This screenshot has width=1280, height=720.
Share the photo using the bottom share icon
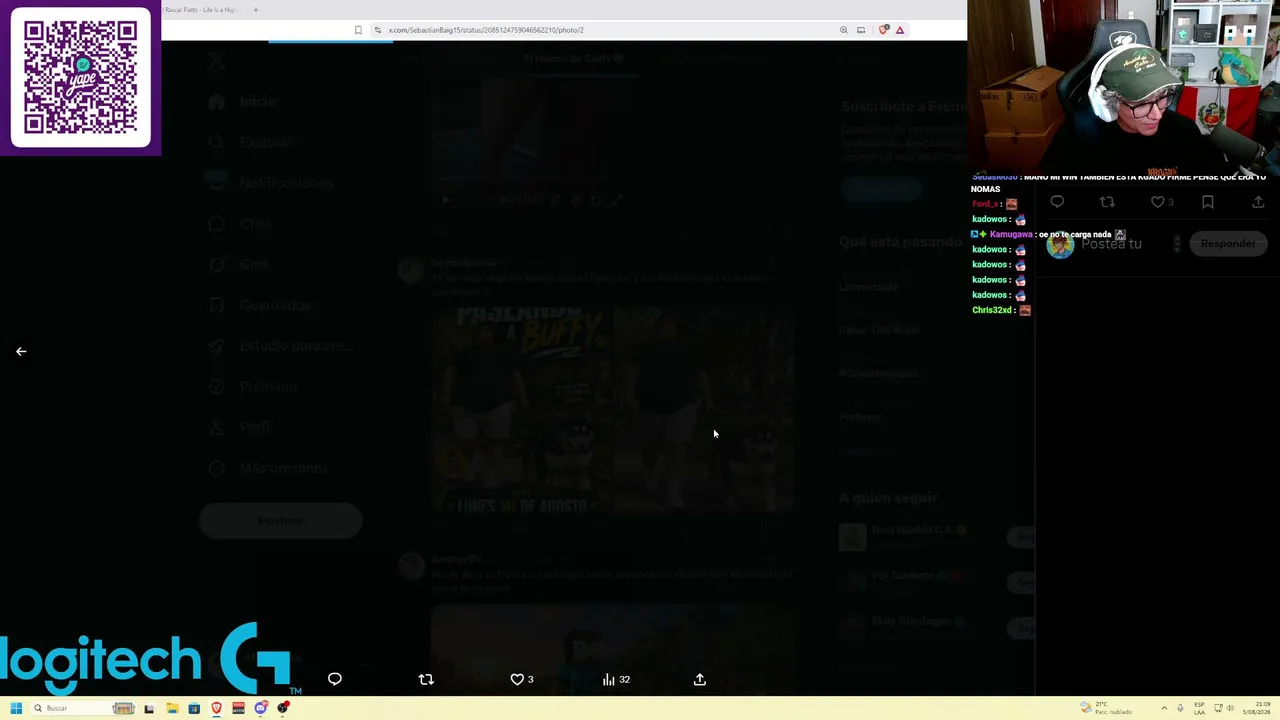(x=700, y=679)
